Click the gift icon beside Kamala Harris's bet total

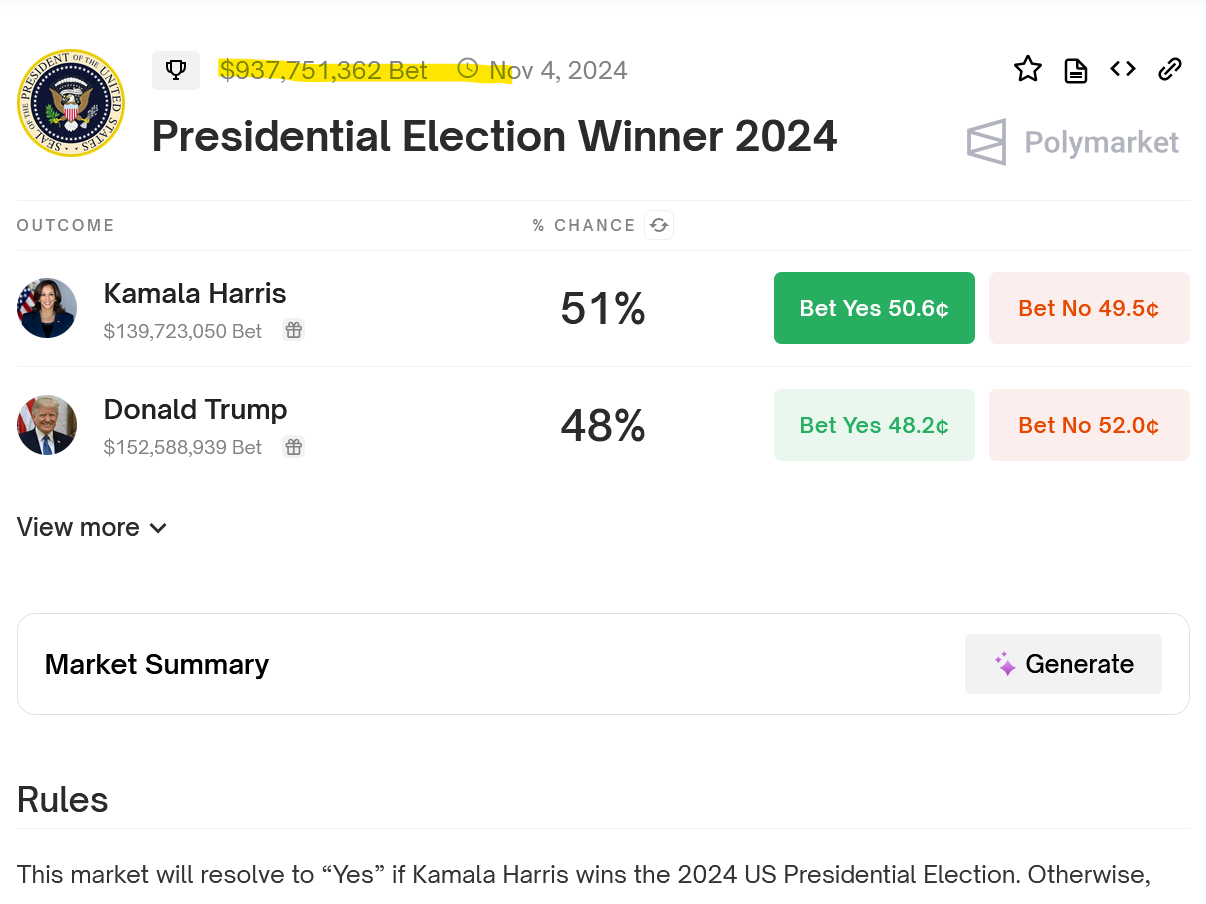click(x=293, y=329)
